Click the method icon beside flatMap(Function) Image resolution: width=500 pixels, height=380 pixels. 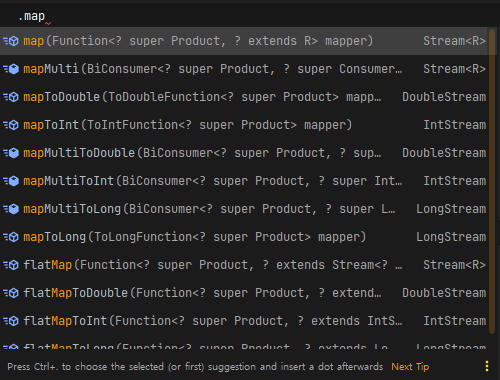coord(11,265)
